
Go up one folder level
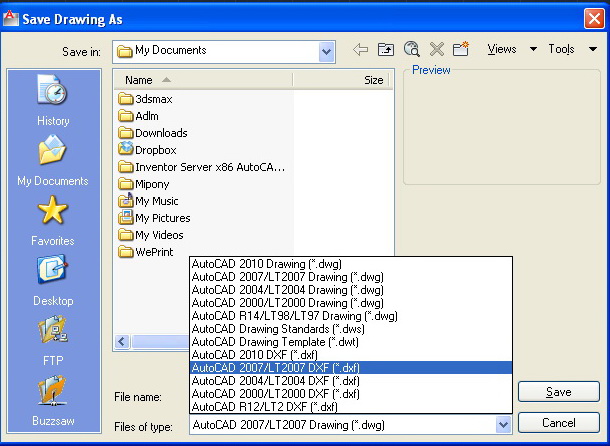(x=386, y=49)
